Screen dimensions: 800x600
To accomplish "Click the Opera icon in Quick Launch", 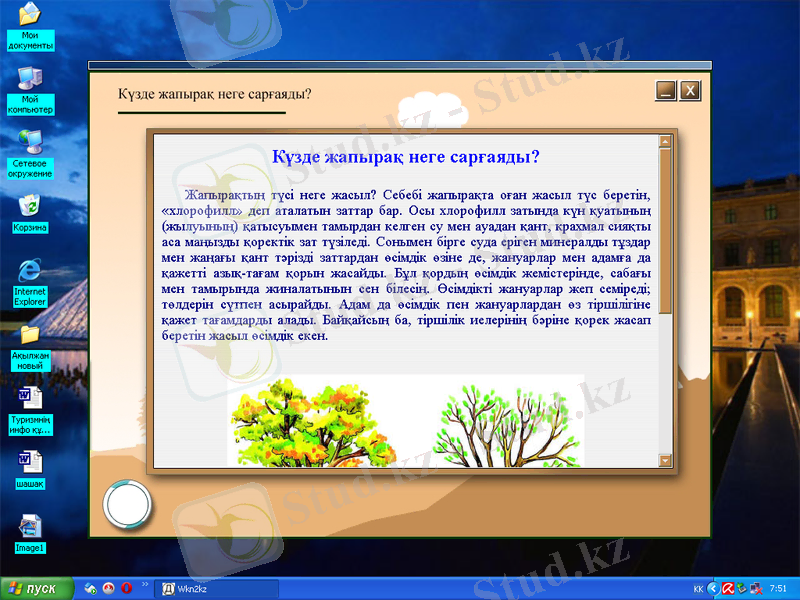I will 126,588.
